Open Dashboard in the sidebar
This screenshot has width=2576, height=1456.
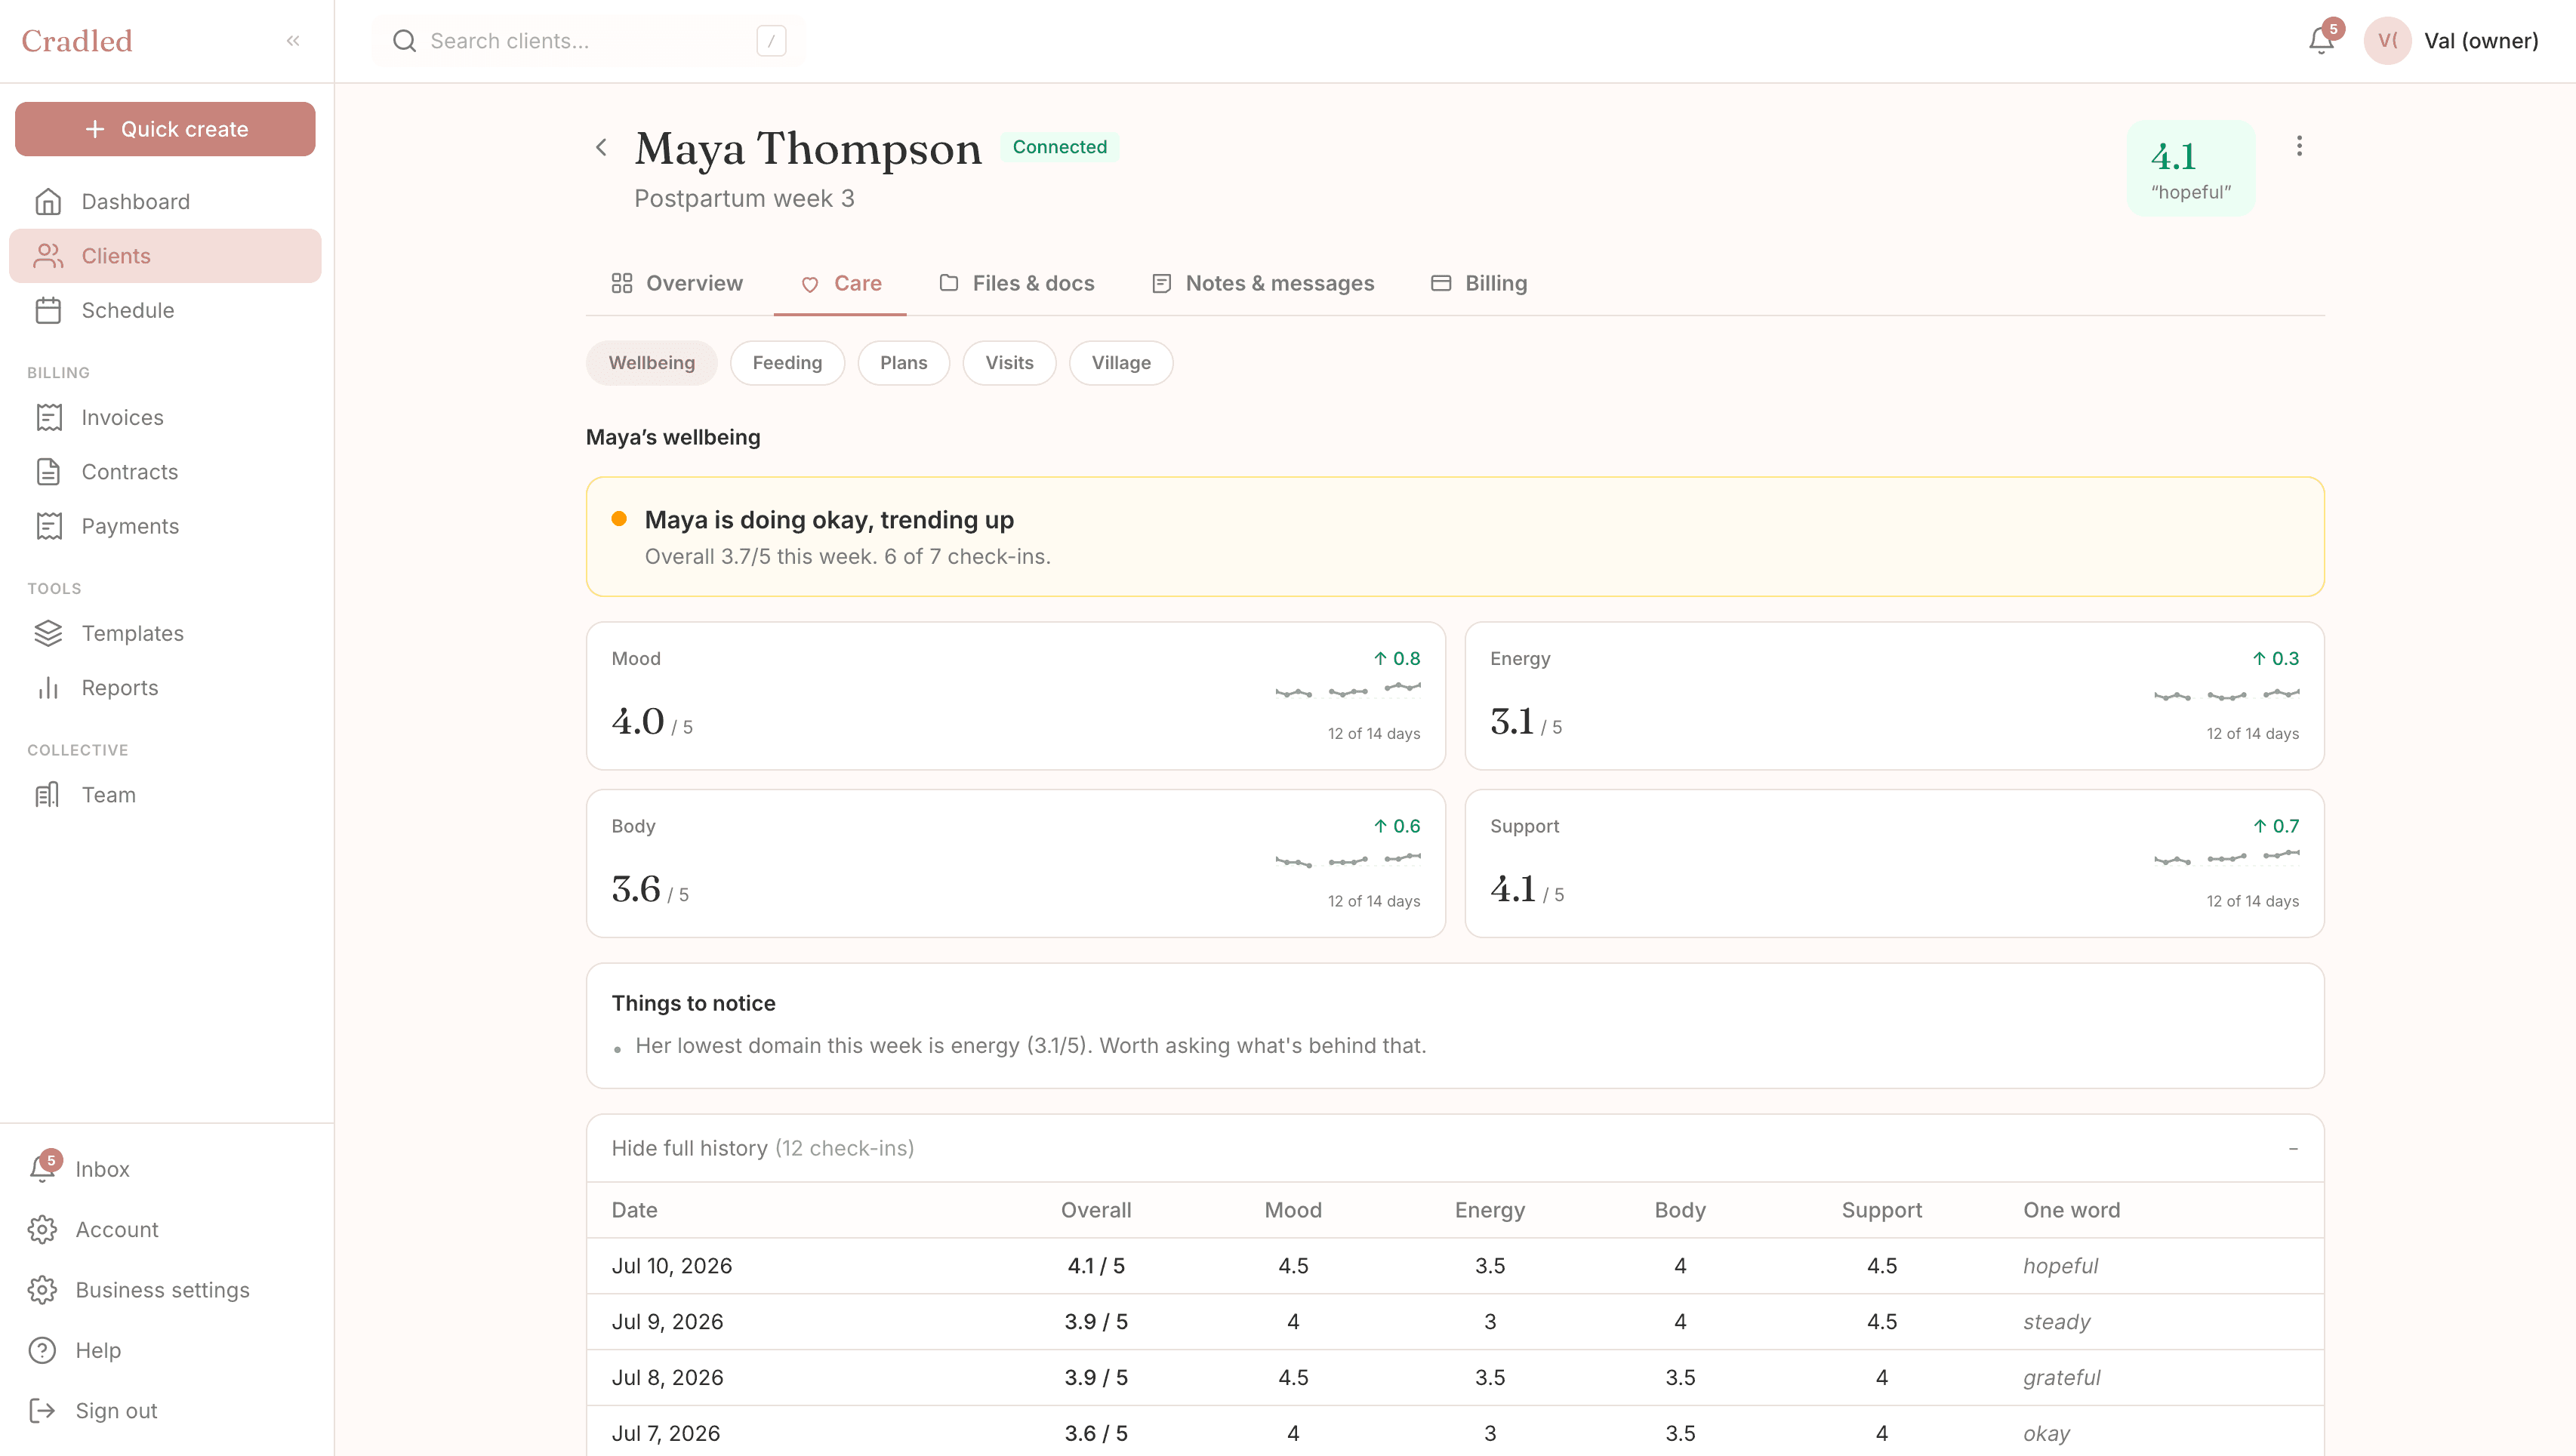coord(165,202)
